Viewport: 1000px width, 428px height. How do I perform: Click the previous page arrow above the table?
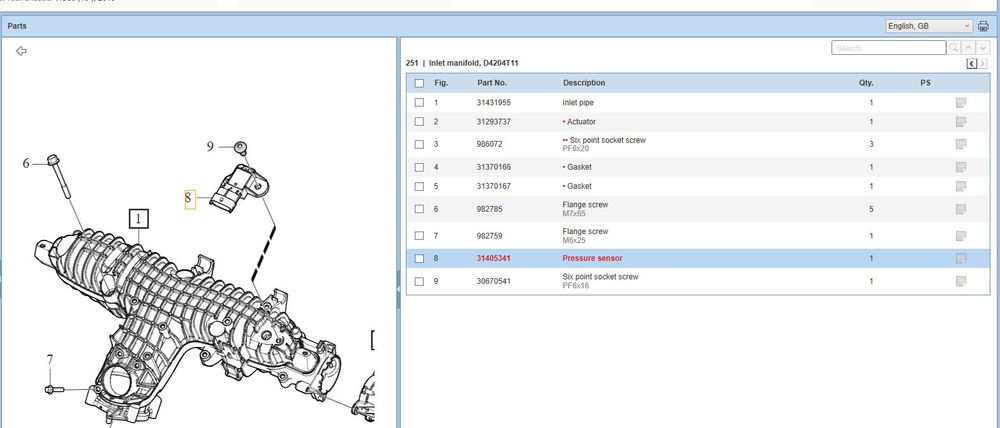coord(971,64)
